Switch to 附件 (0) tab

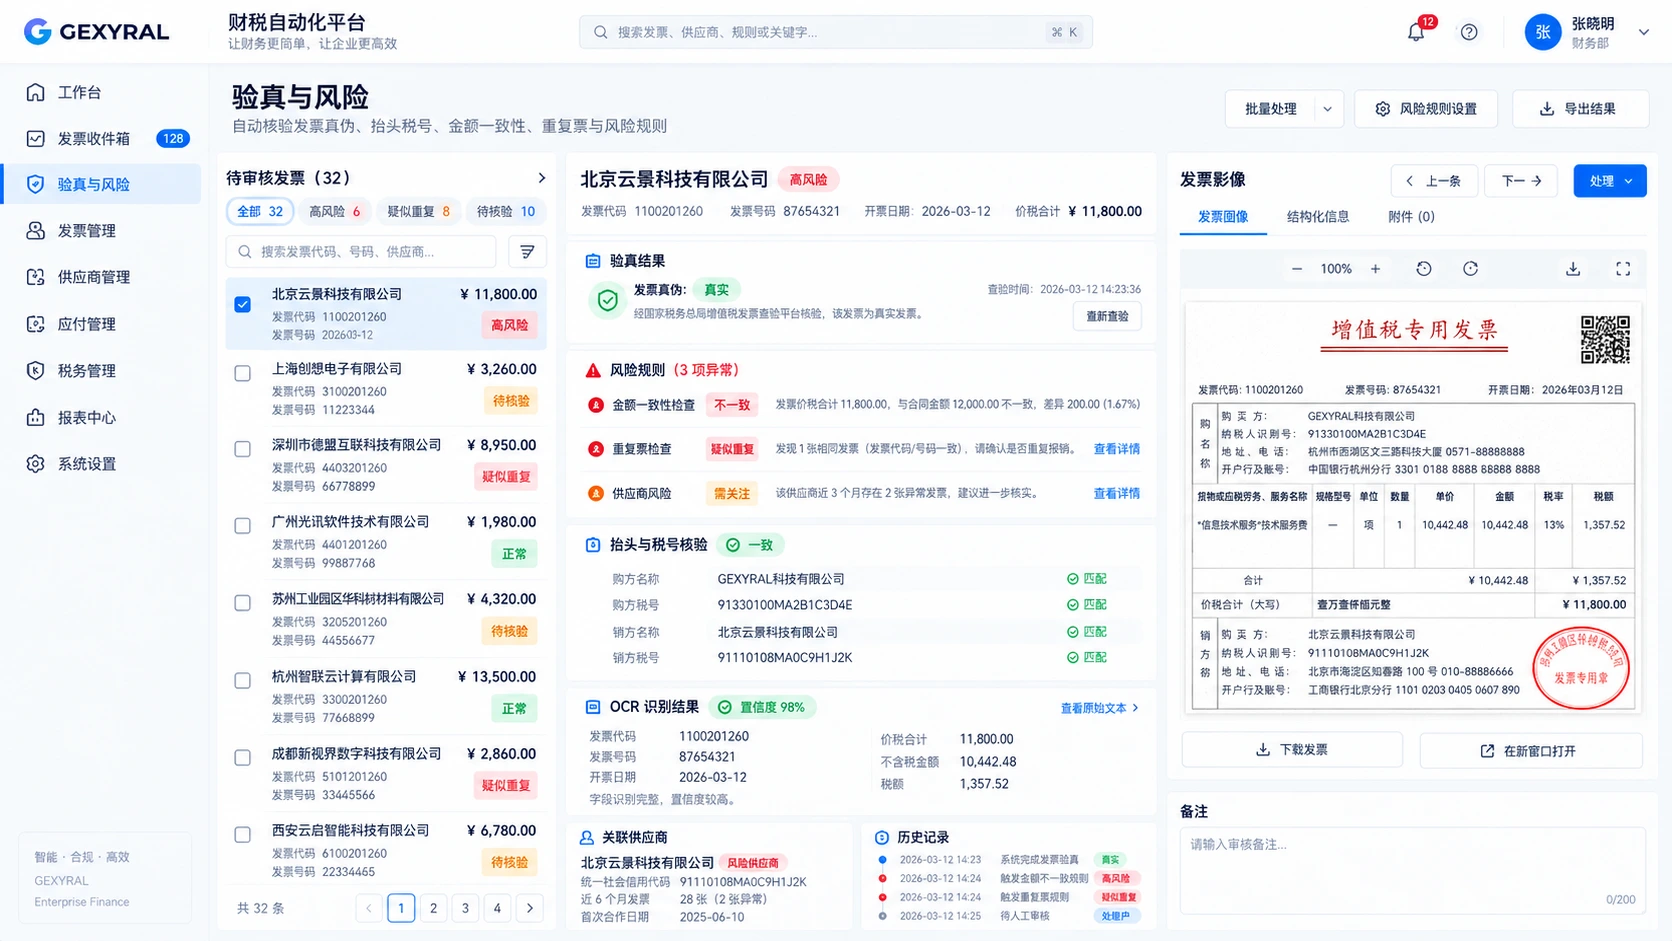[x=1411, y=217]
